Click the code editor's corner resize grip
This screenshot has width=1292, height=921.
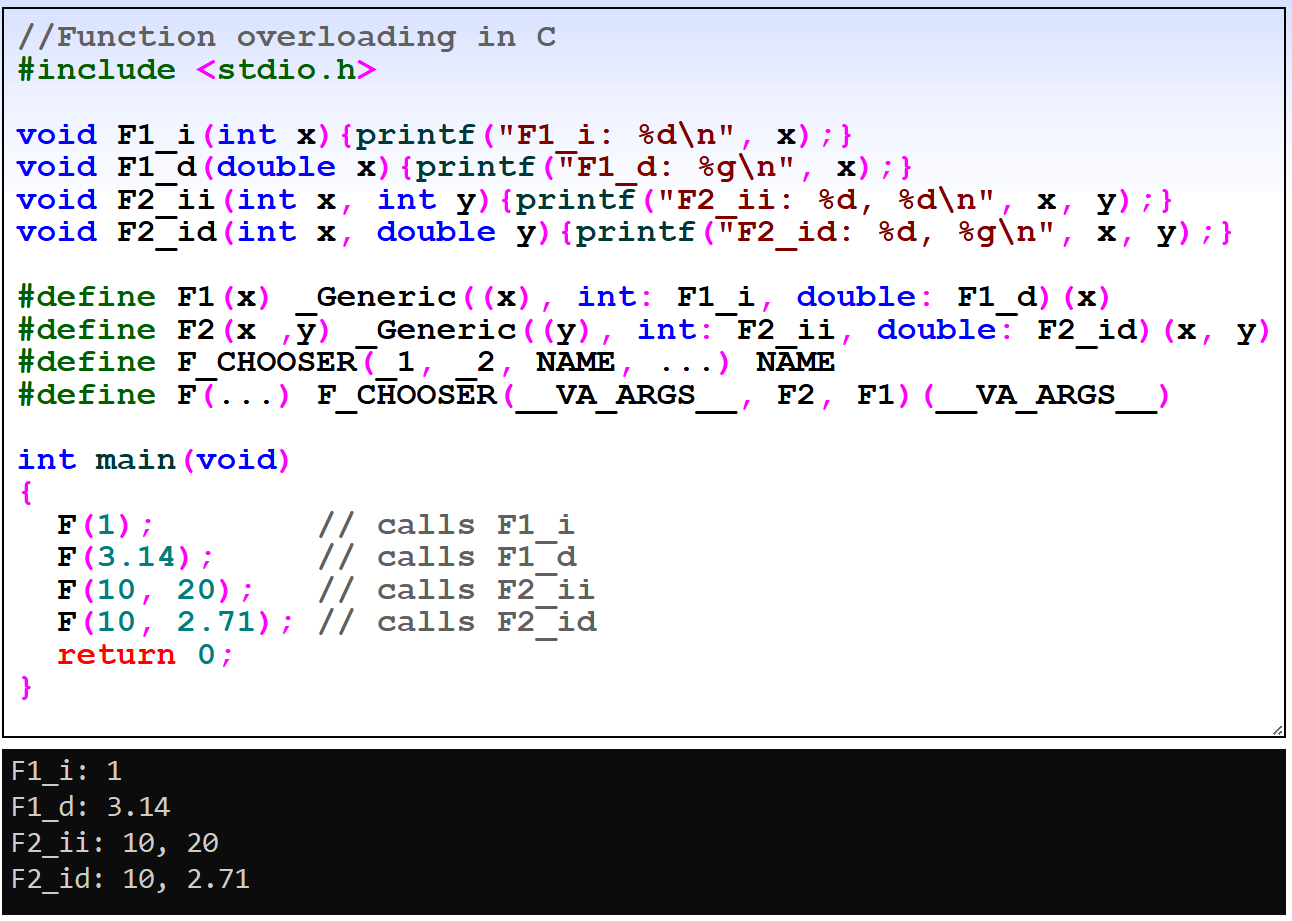(x=1277, y=729)
